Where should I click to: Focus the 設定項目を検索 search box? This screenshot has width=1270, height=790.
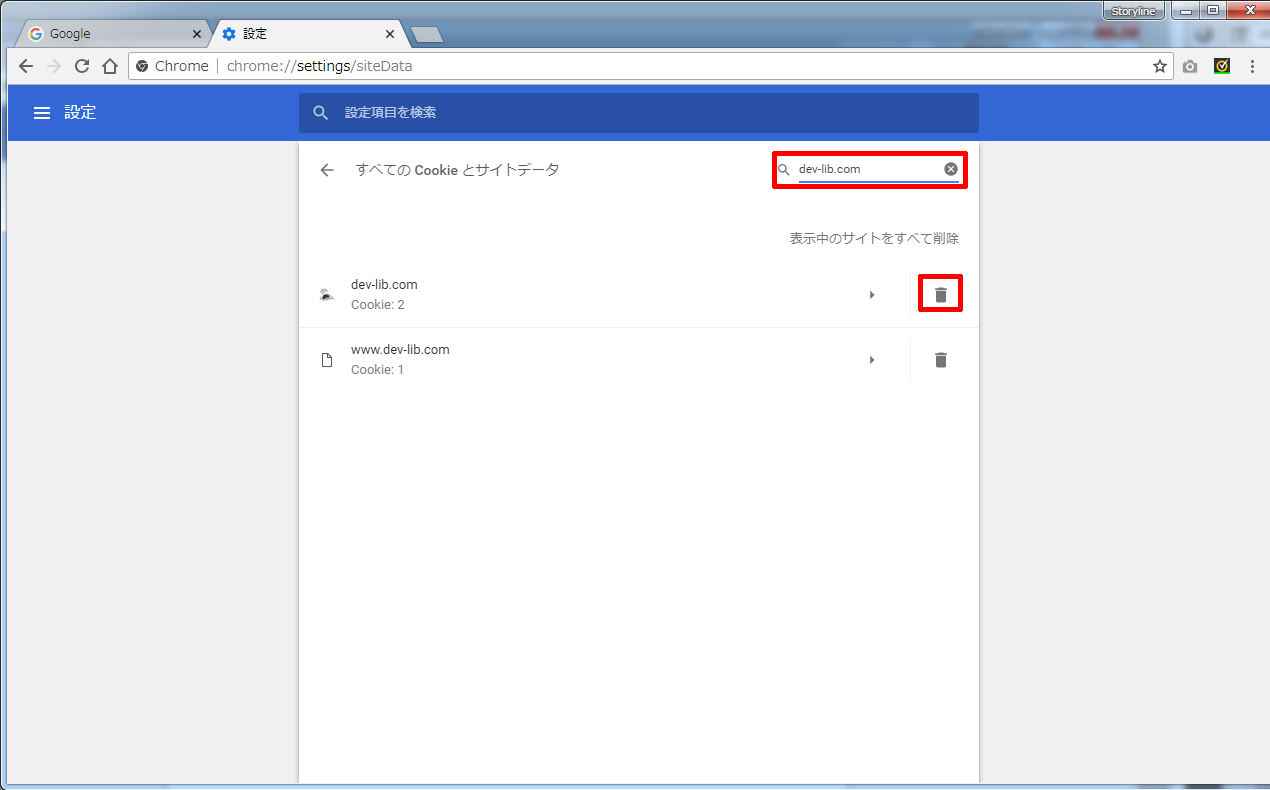640,113
